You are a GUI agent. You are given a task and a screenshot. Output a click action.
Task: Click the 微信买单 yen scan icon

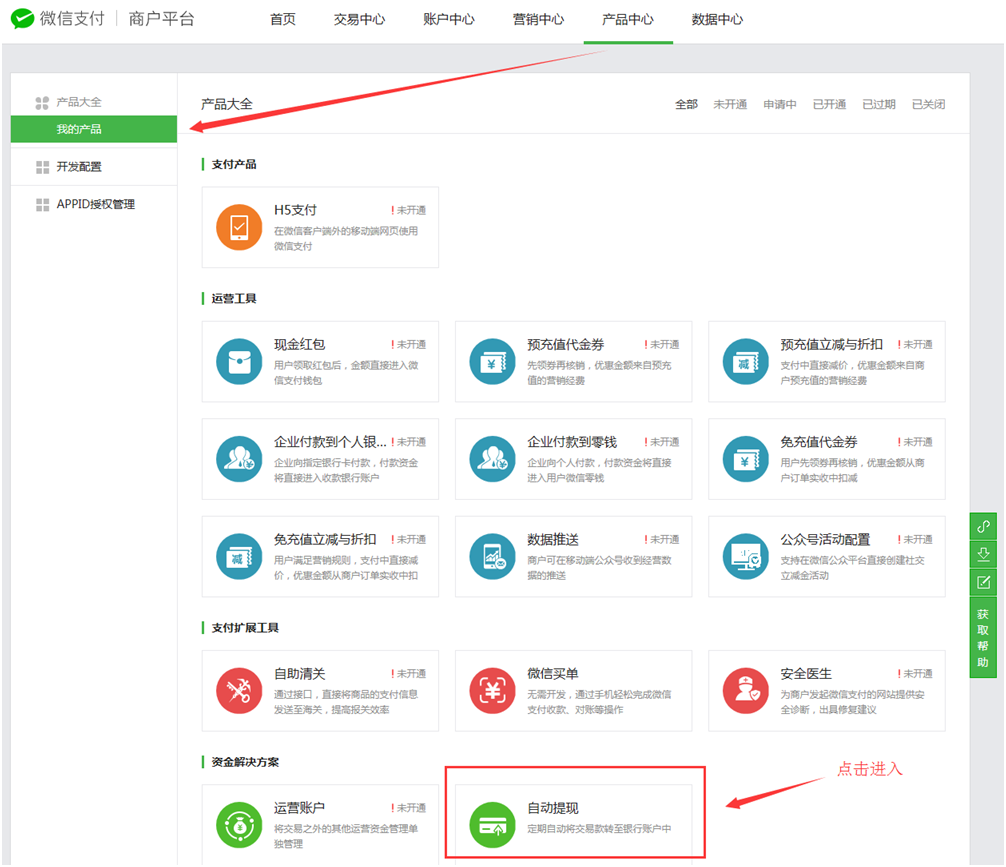[x=492, y=691]
